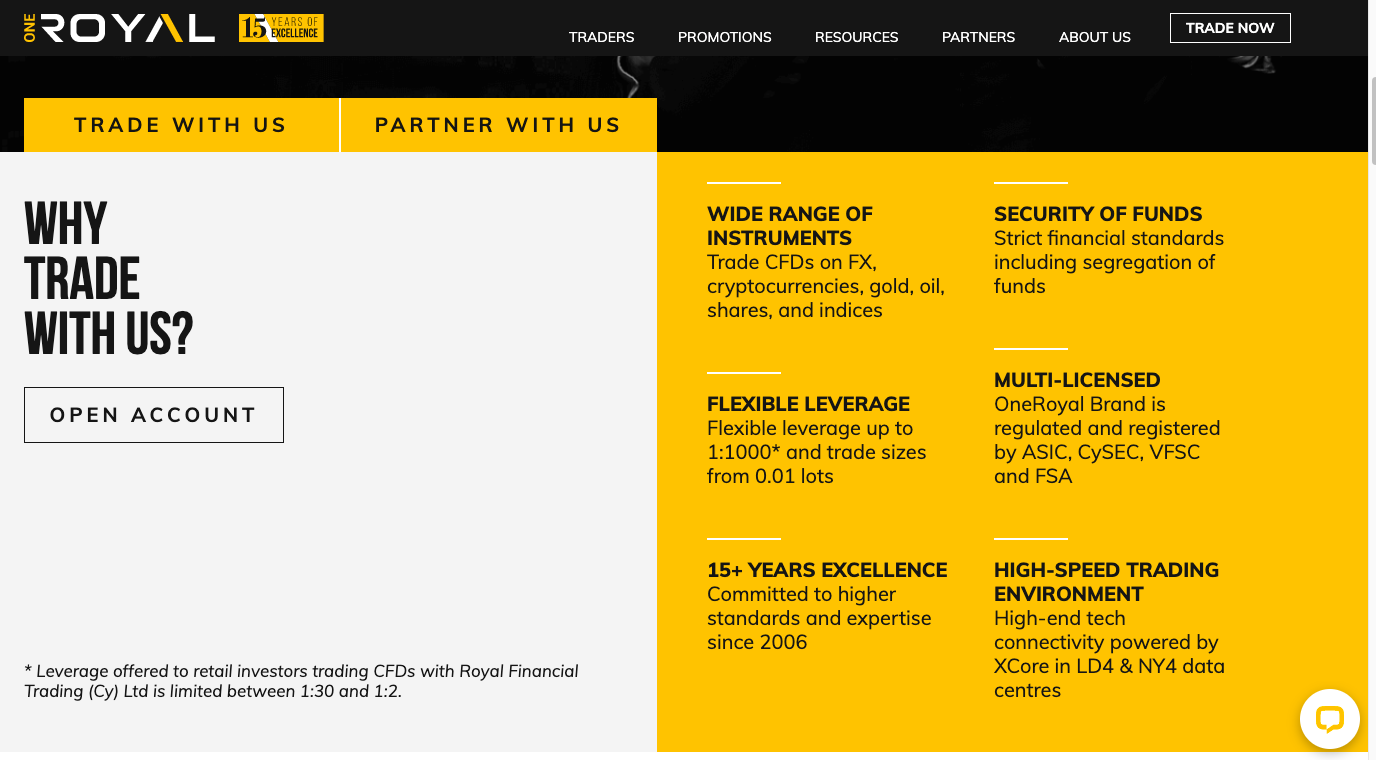
Task: Click the Wide Range of Instruments heading
Action: (x=790, y=226)
